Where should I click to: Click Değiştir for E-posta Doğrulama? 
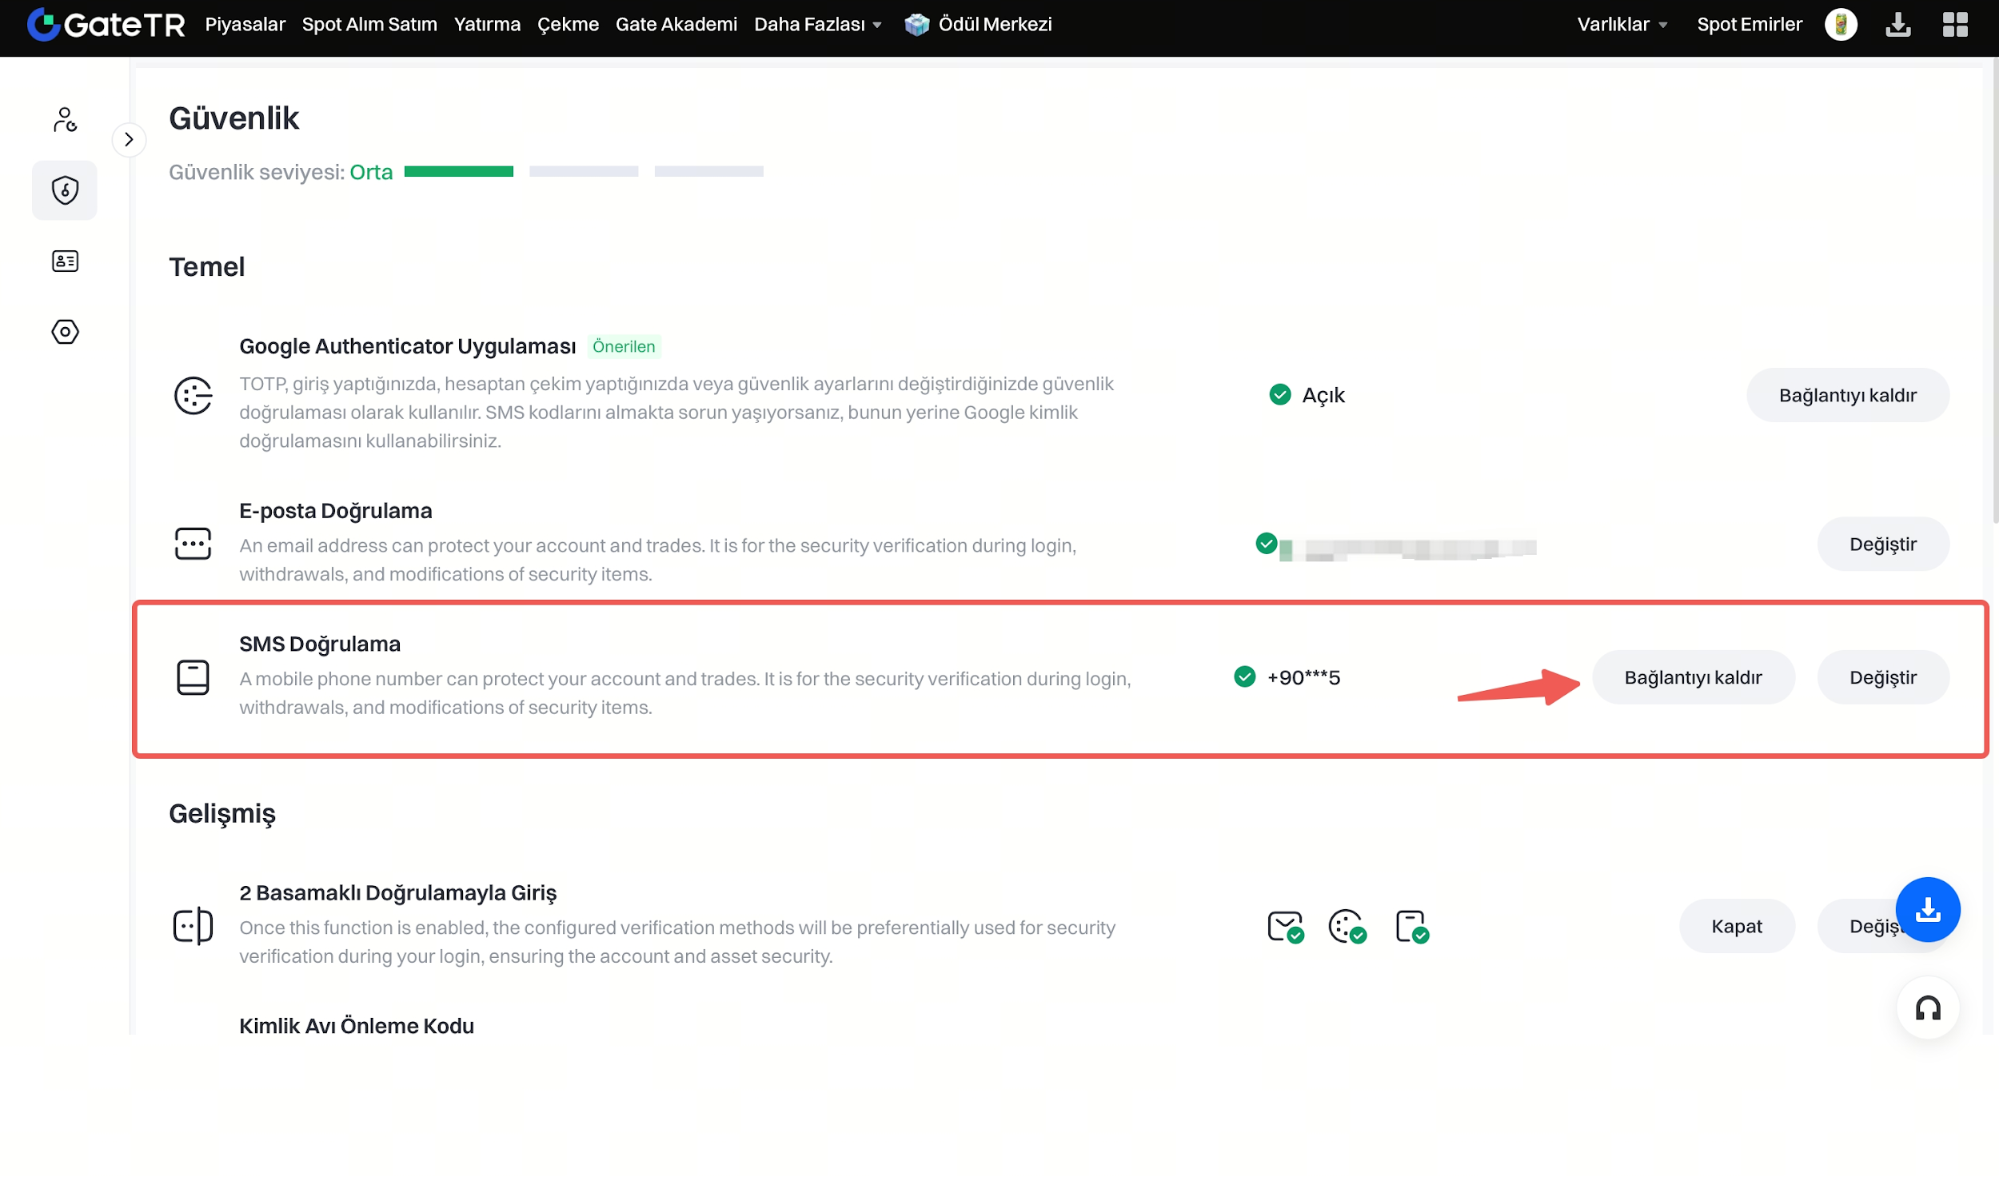pos(1882,544)
